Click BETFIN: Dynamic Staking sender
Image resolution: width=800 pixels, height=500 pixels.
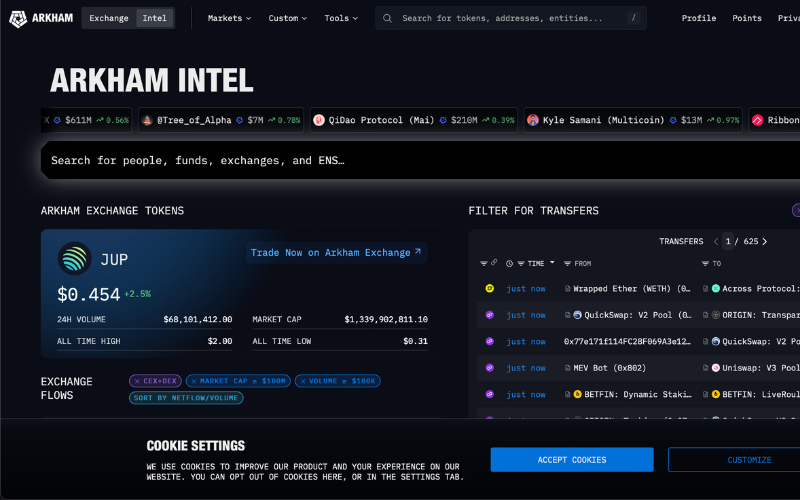point(638,394)
